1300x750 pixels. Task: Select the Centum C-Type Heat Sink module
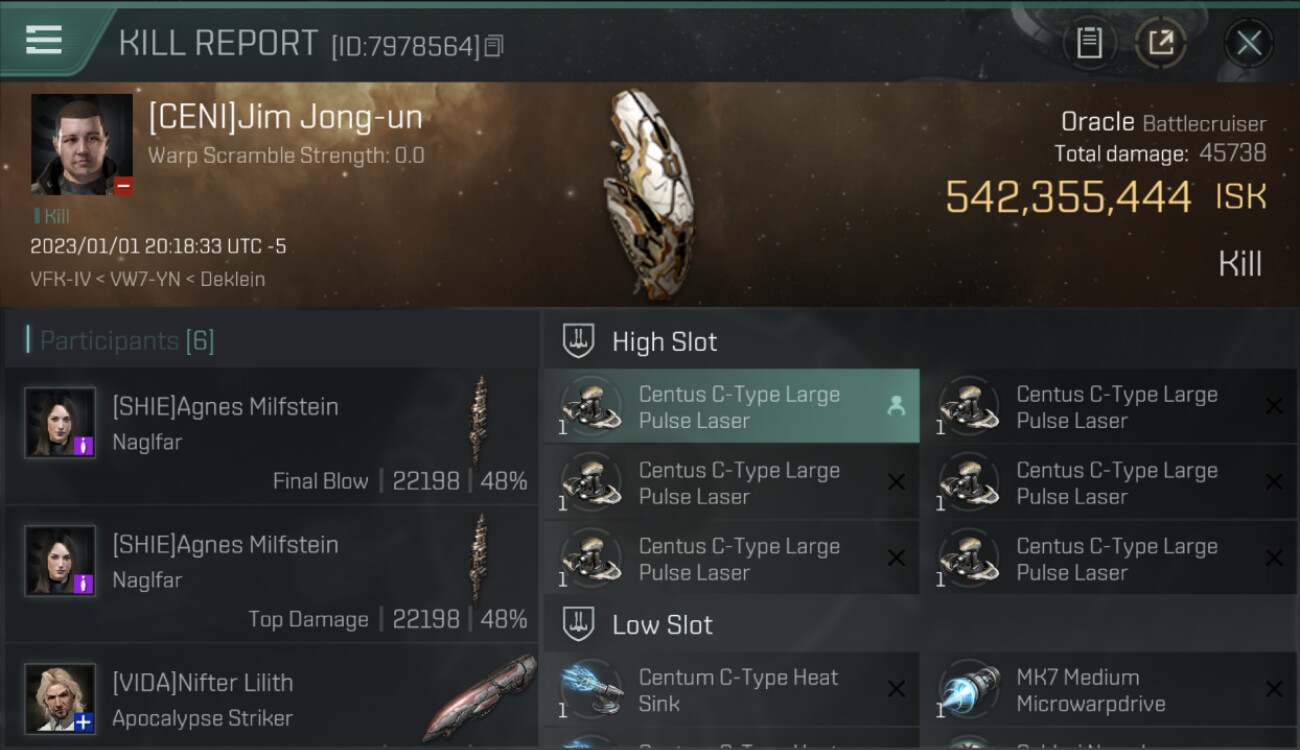coord(731,690)
